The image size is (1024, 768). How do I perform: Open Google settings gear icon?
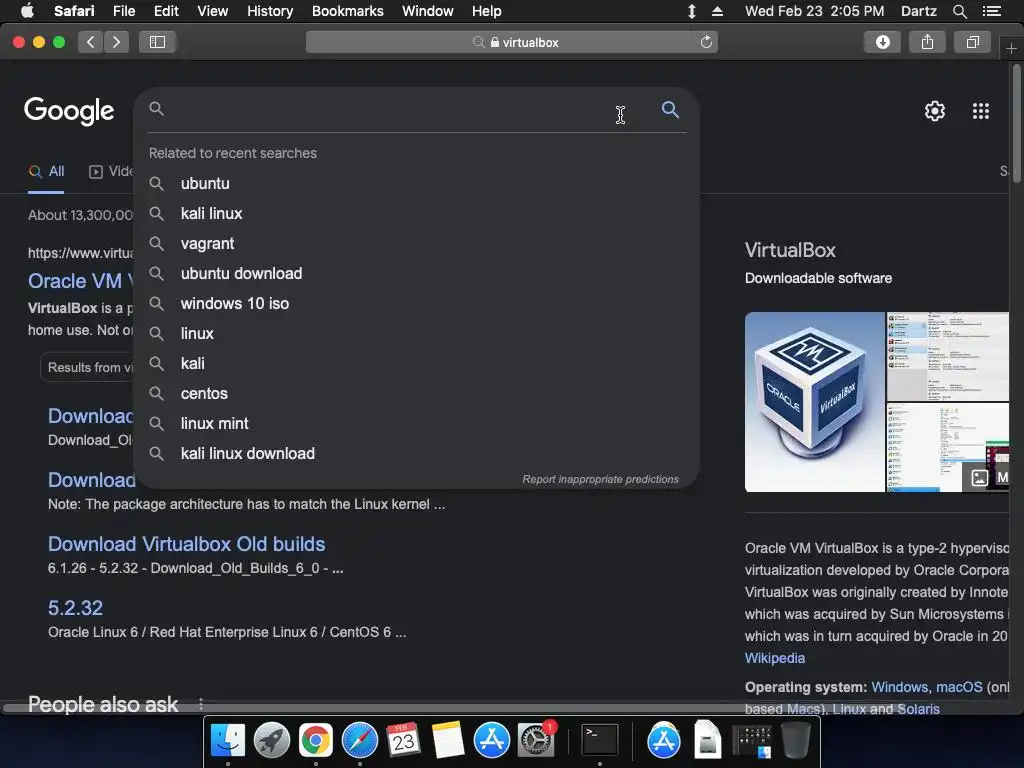935,111
